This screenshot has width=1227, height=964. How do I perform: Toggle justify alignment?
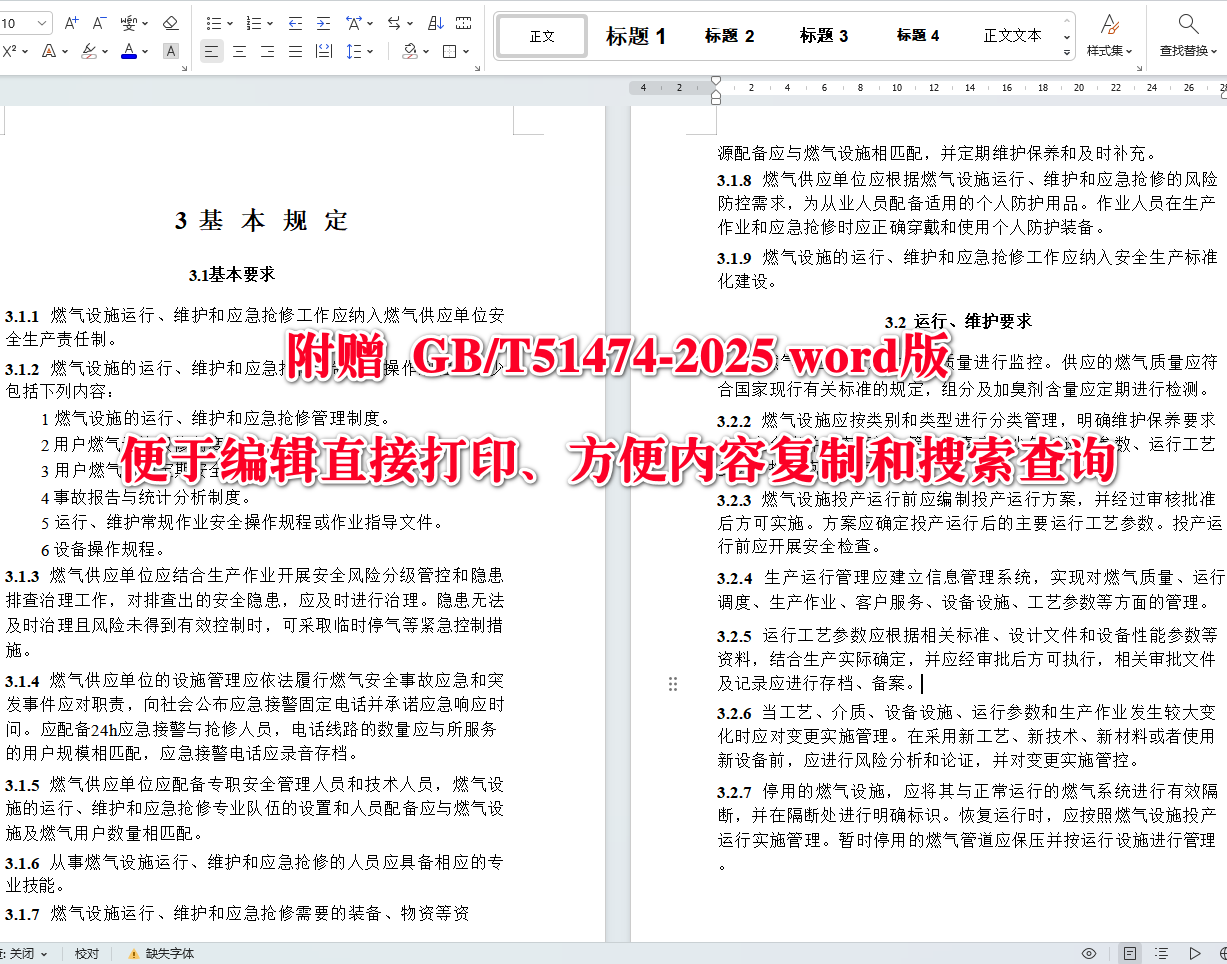click(295, 52)
